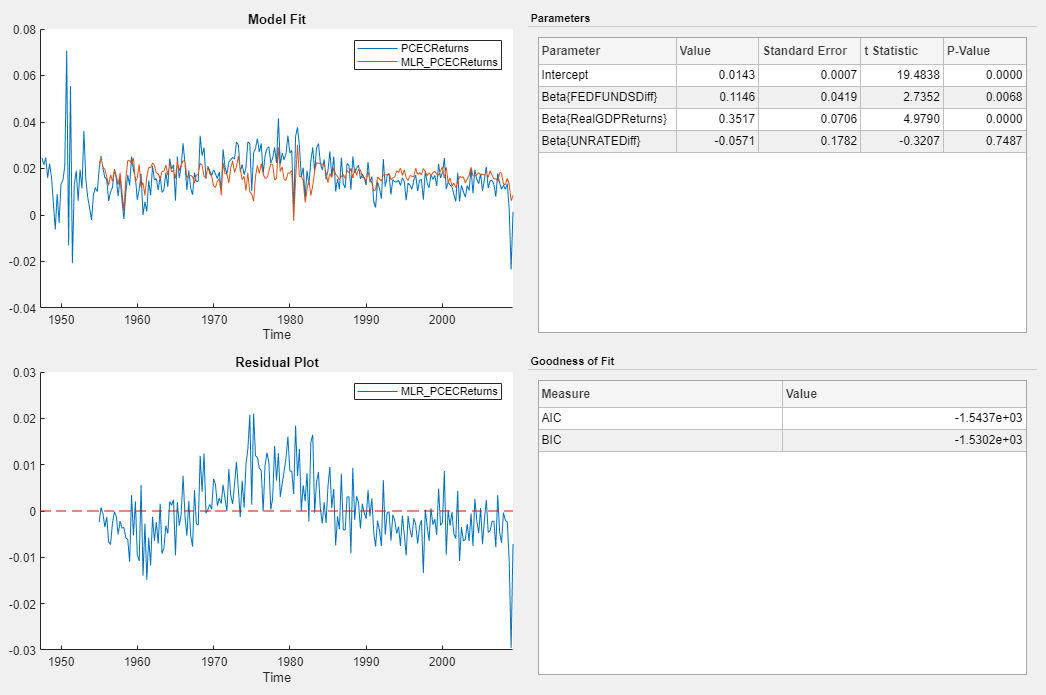The width and height of the screenshot is (1046, 695).
Task: Click the Goodness of Fit Value header
Action: (904, 394)
